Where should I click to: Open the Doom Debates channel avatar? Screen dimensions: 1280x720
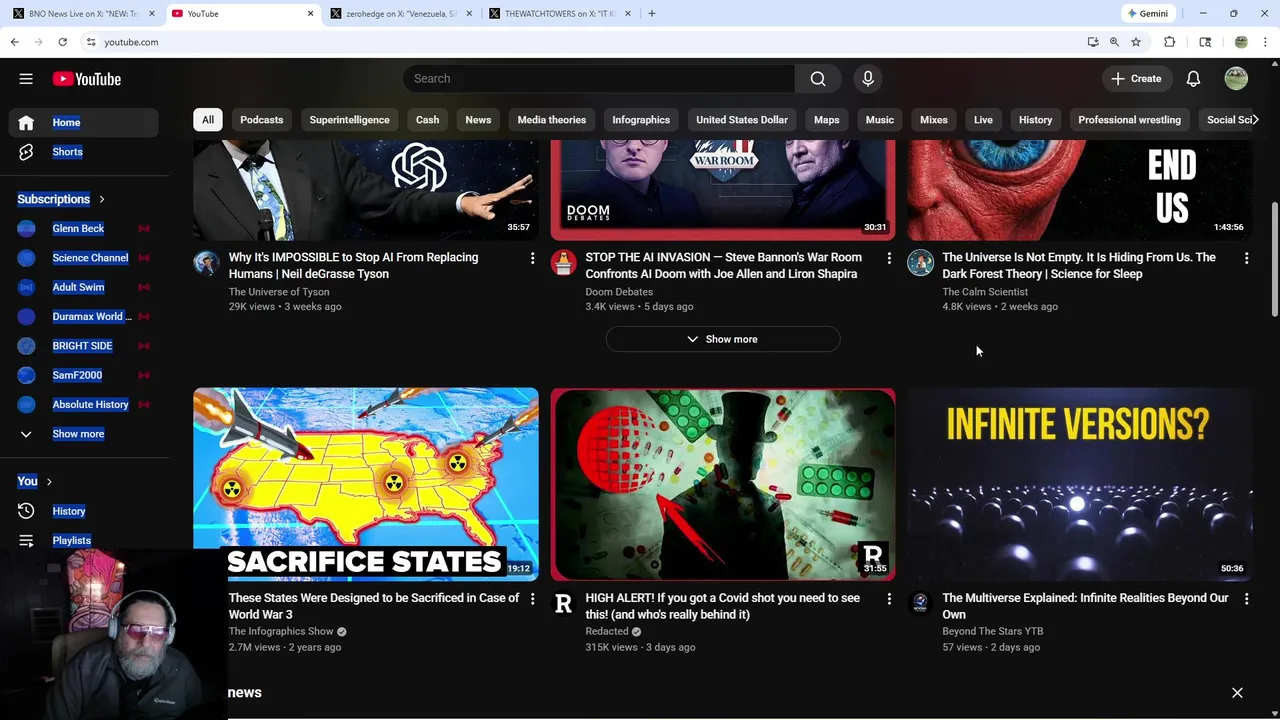click(x=564, y=263)
